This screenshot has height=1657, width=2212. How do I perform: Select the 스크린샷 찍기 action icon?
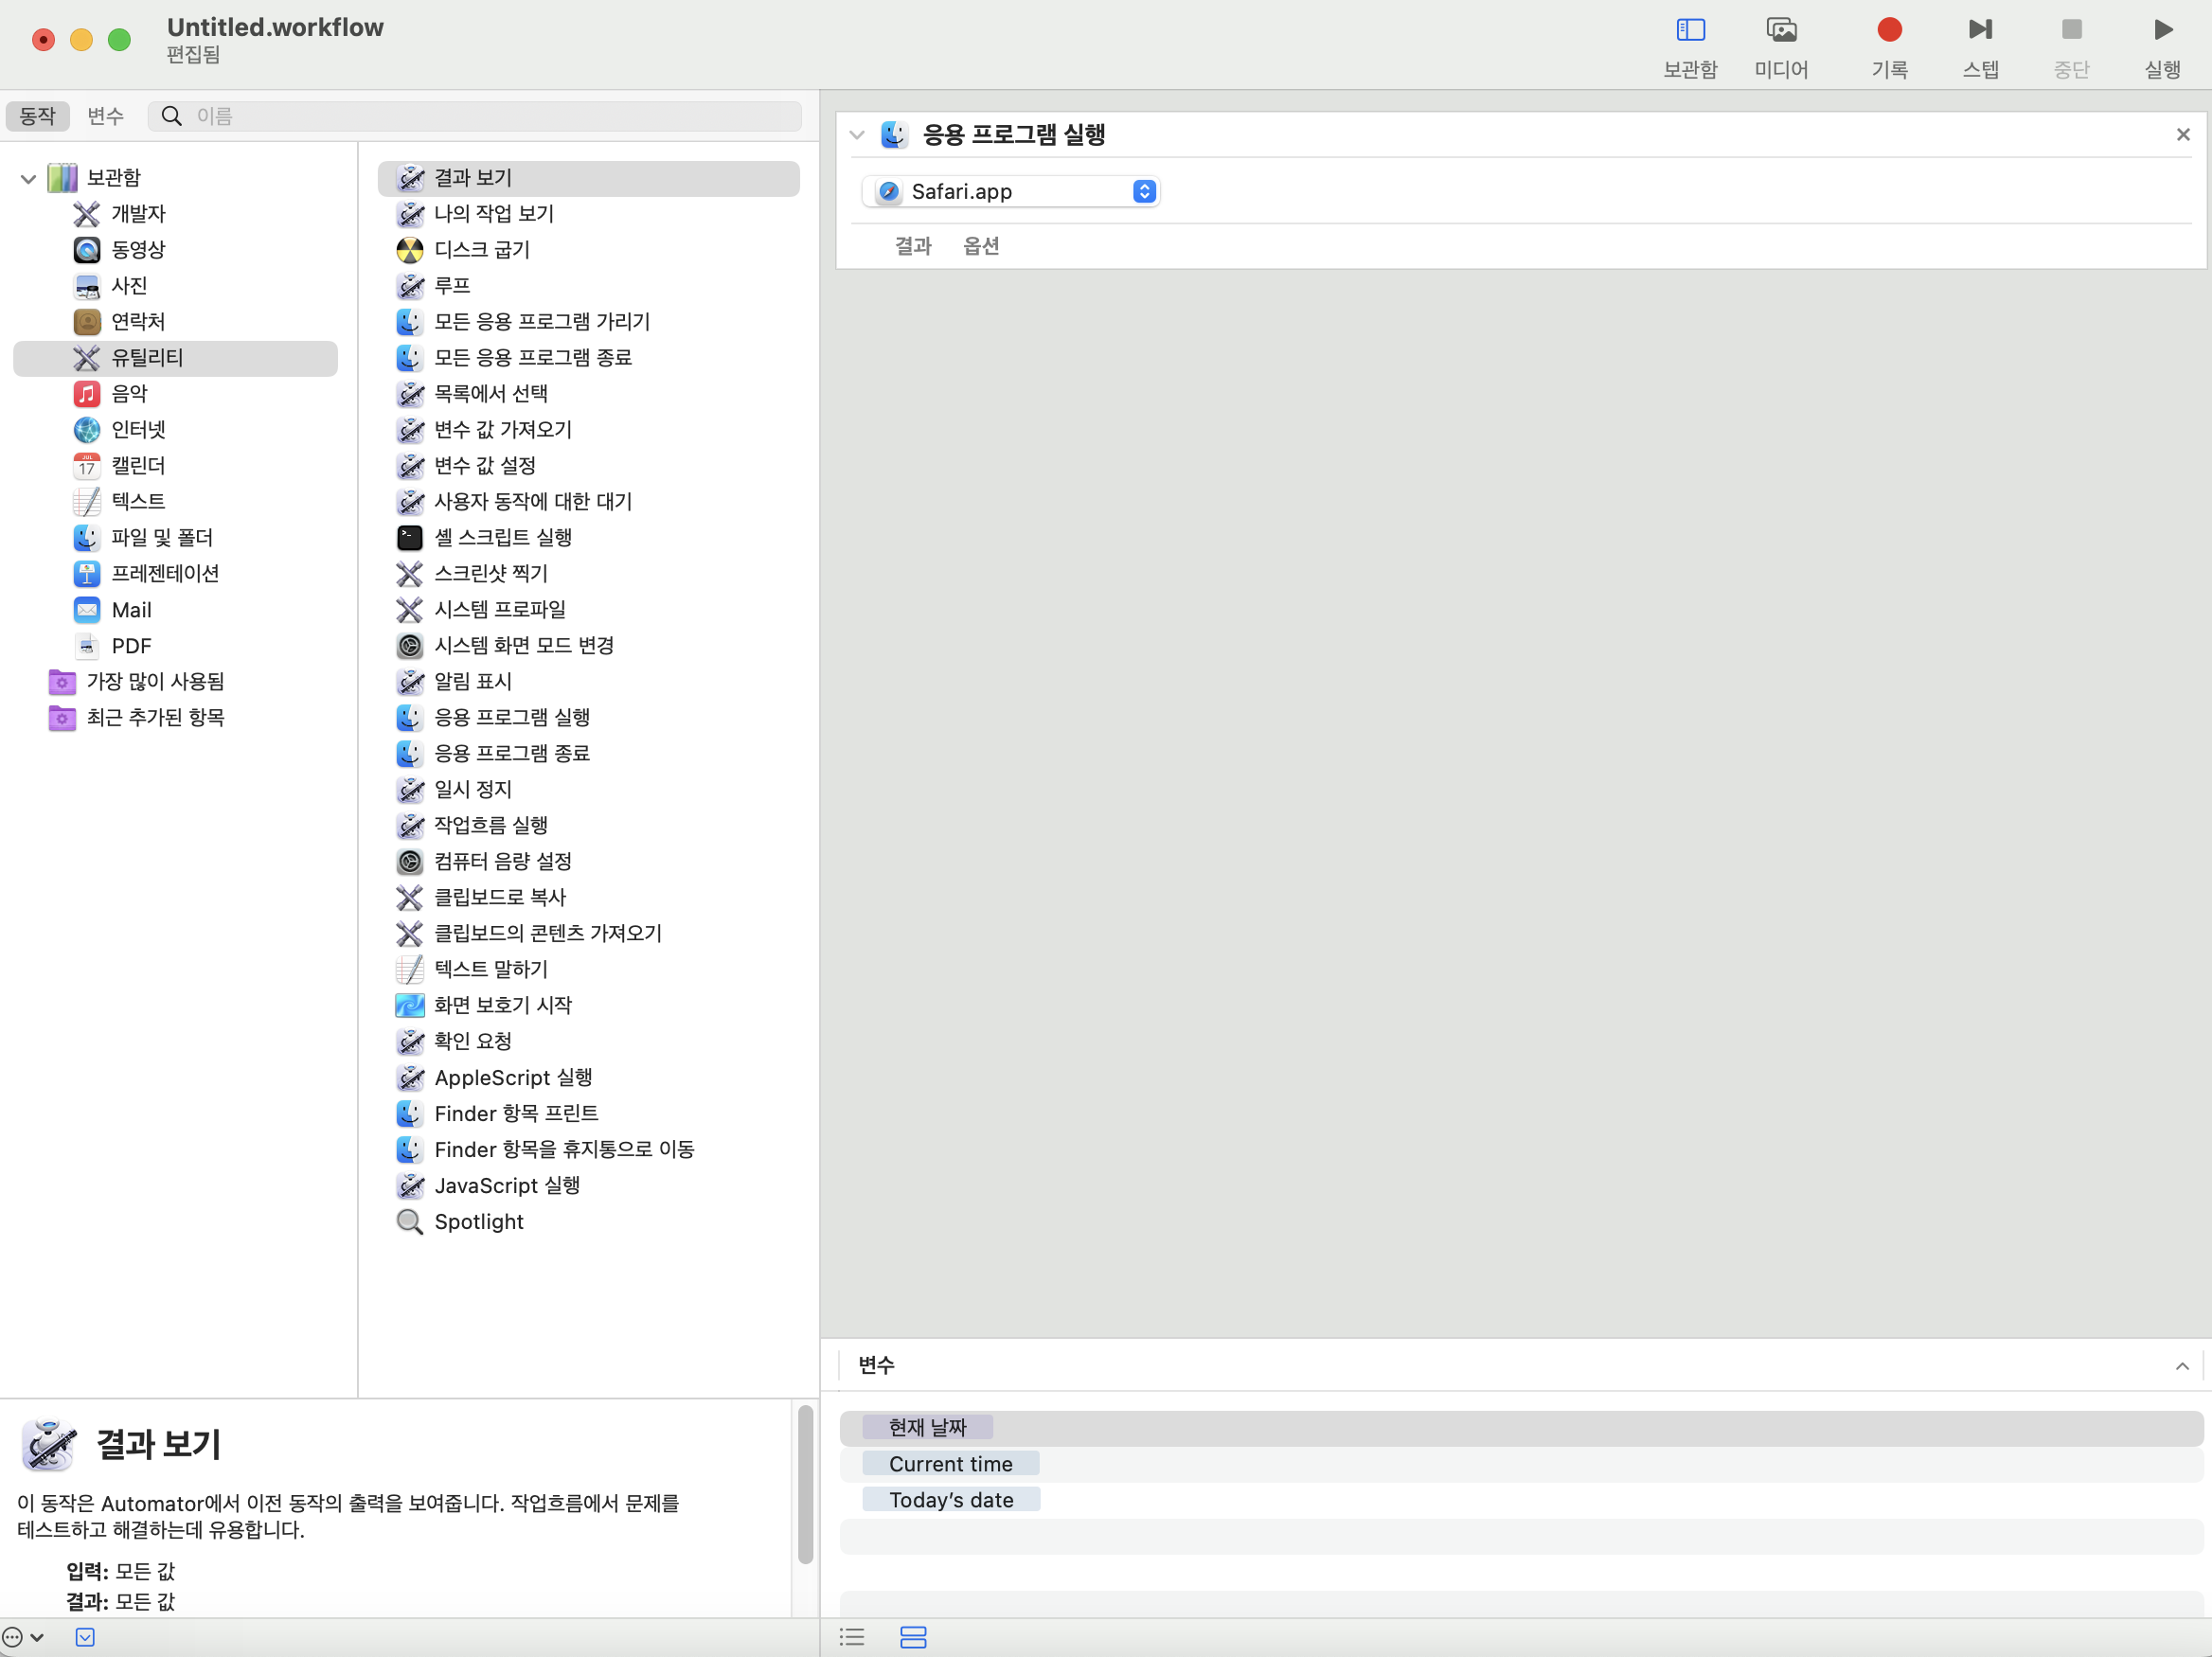pyautogui.click(x=410, y=574)
